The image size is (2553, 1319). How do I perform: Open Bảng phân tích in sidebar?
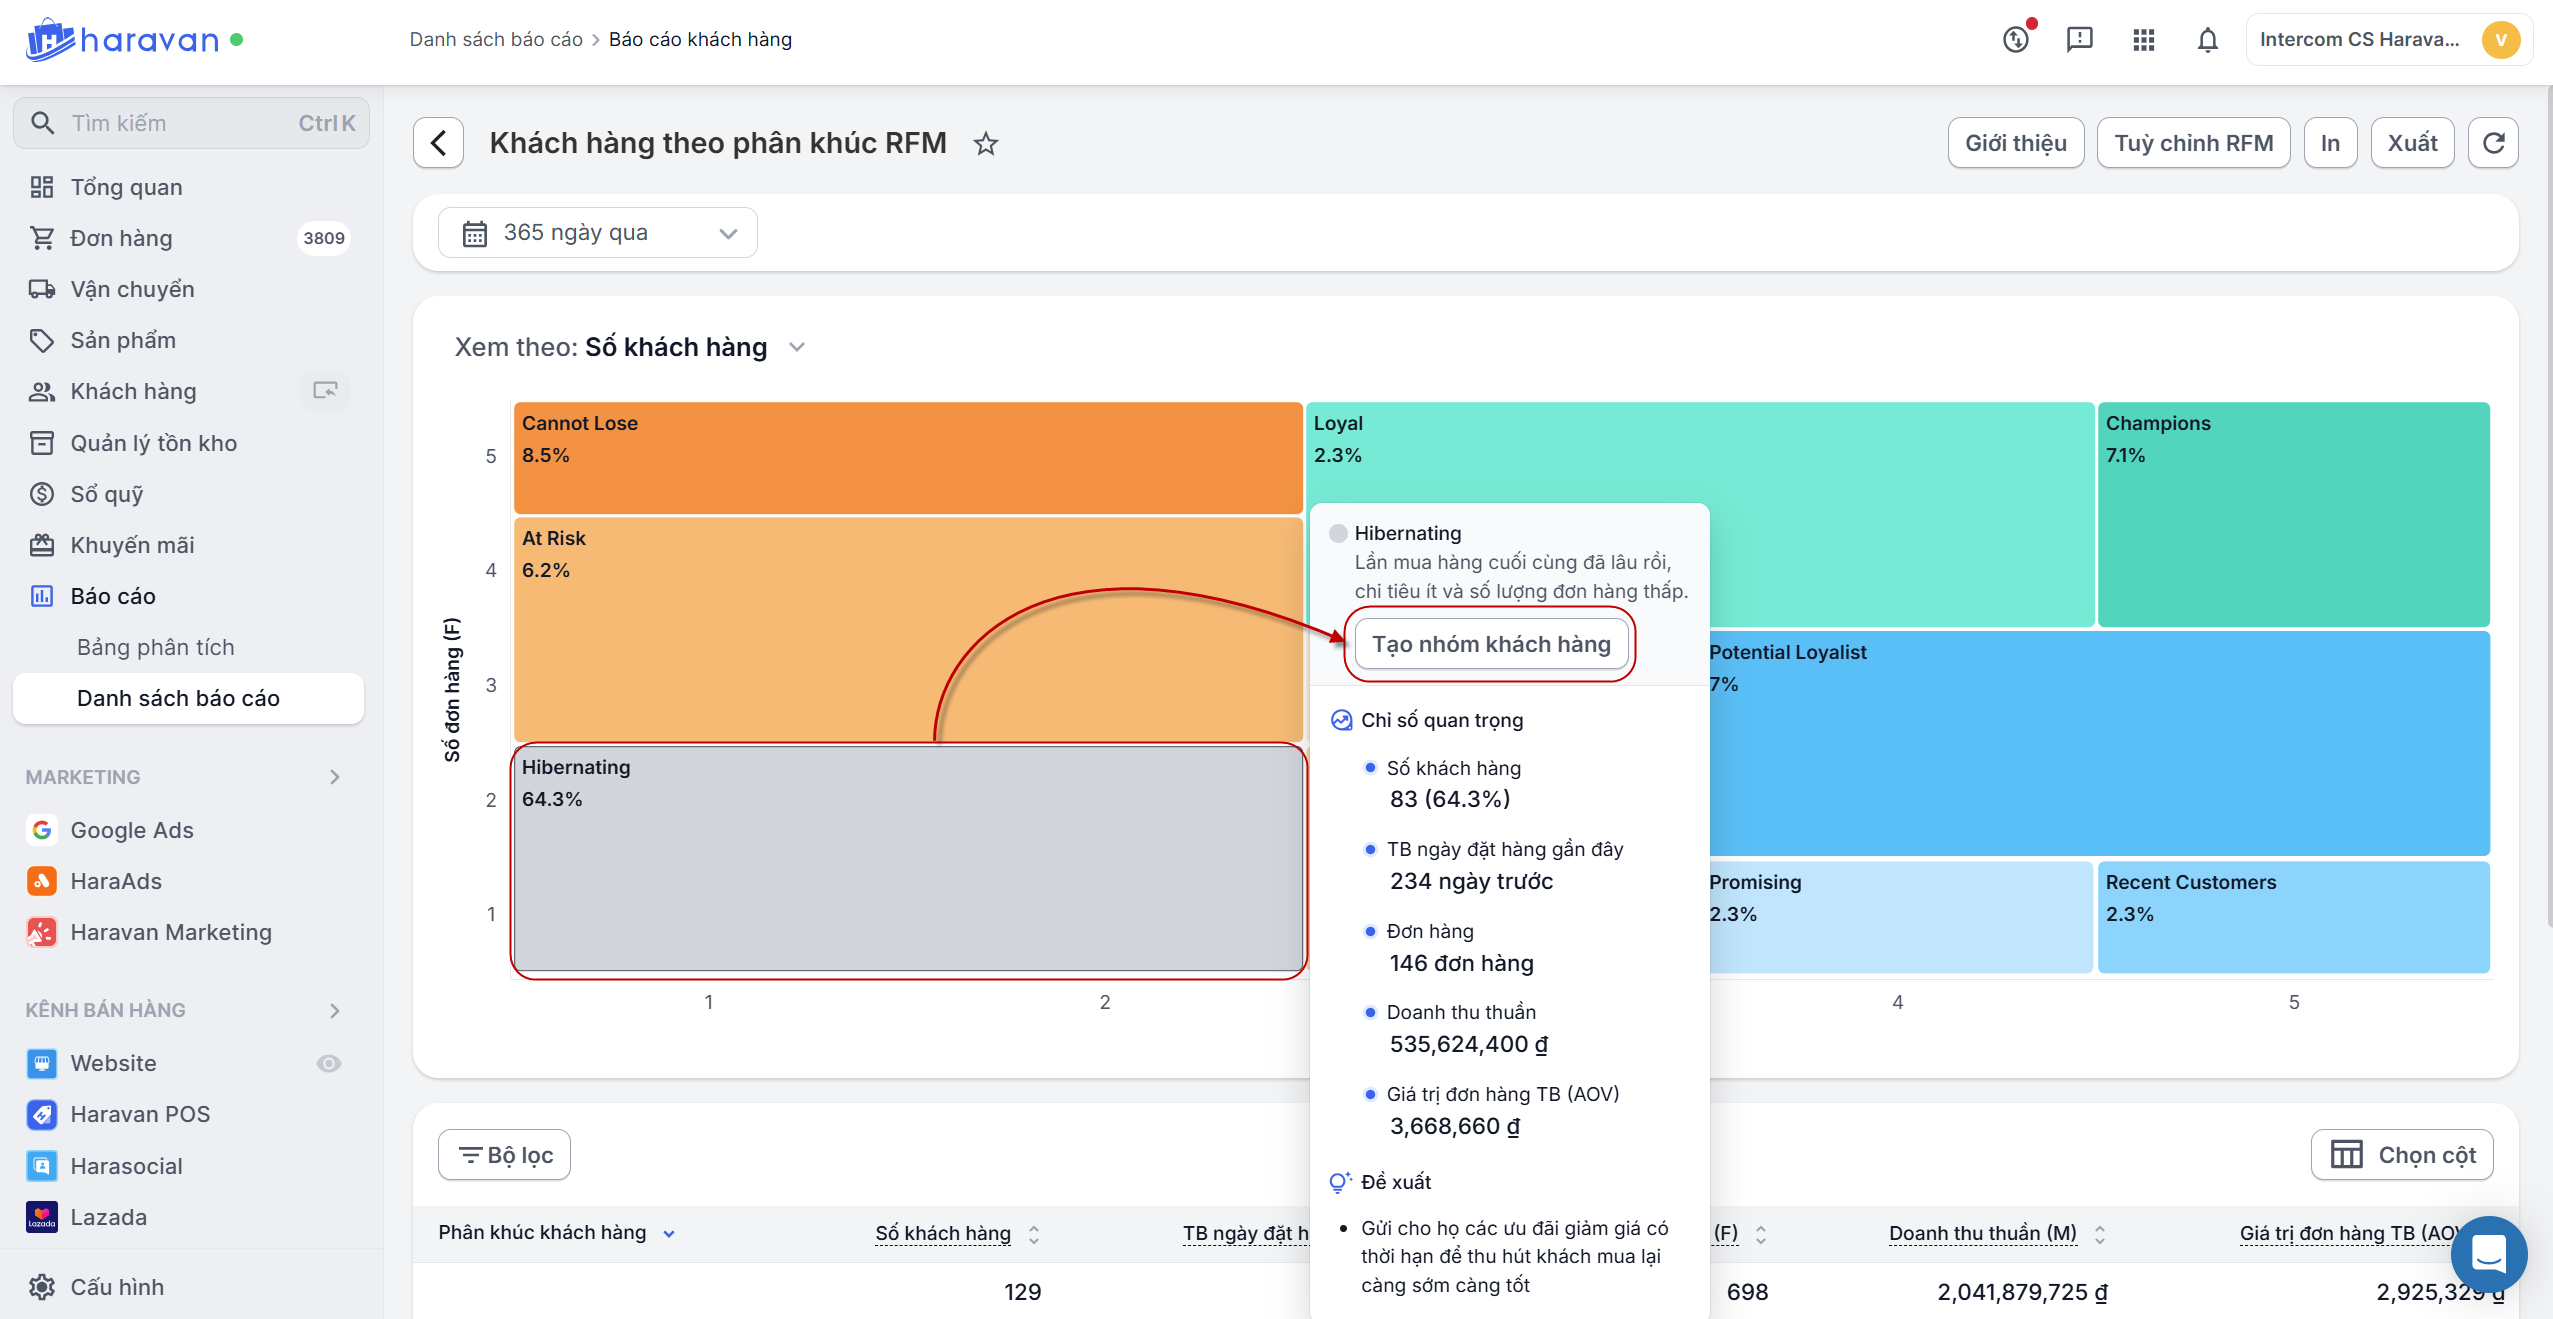(x=155, y=647)
